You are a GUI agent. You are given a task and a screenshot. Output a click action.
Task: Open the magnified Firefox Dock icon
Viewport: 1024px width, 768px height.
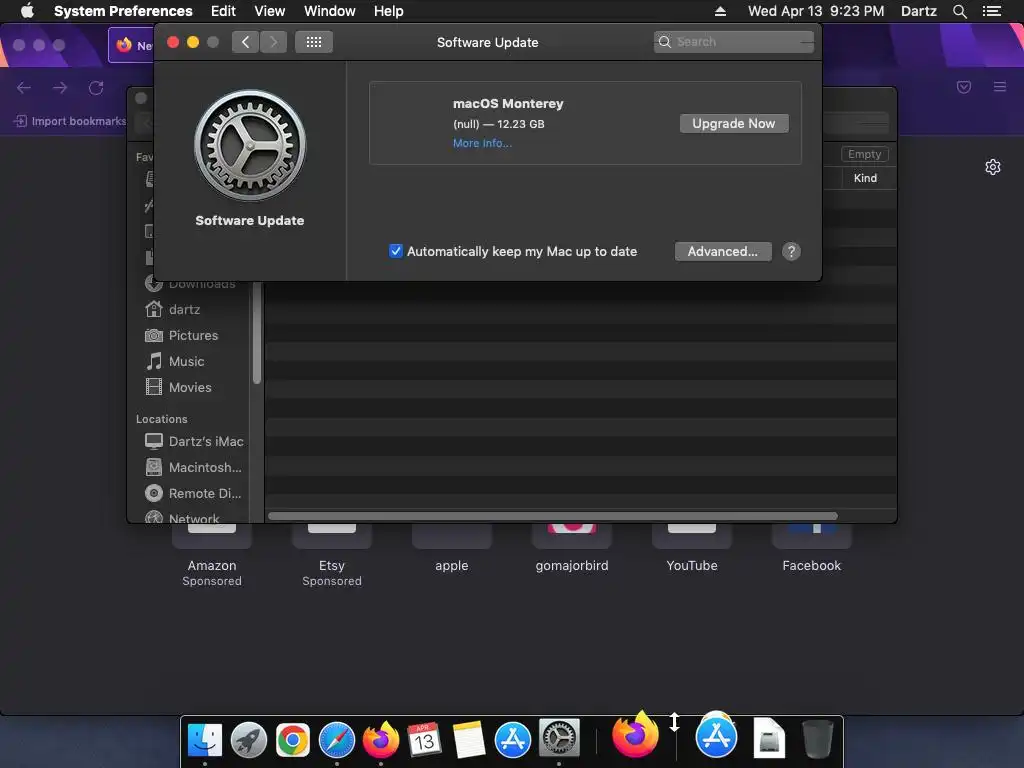635,734
